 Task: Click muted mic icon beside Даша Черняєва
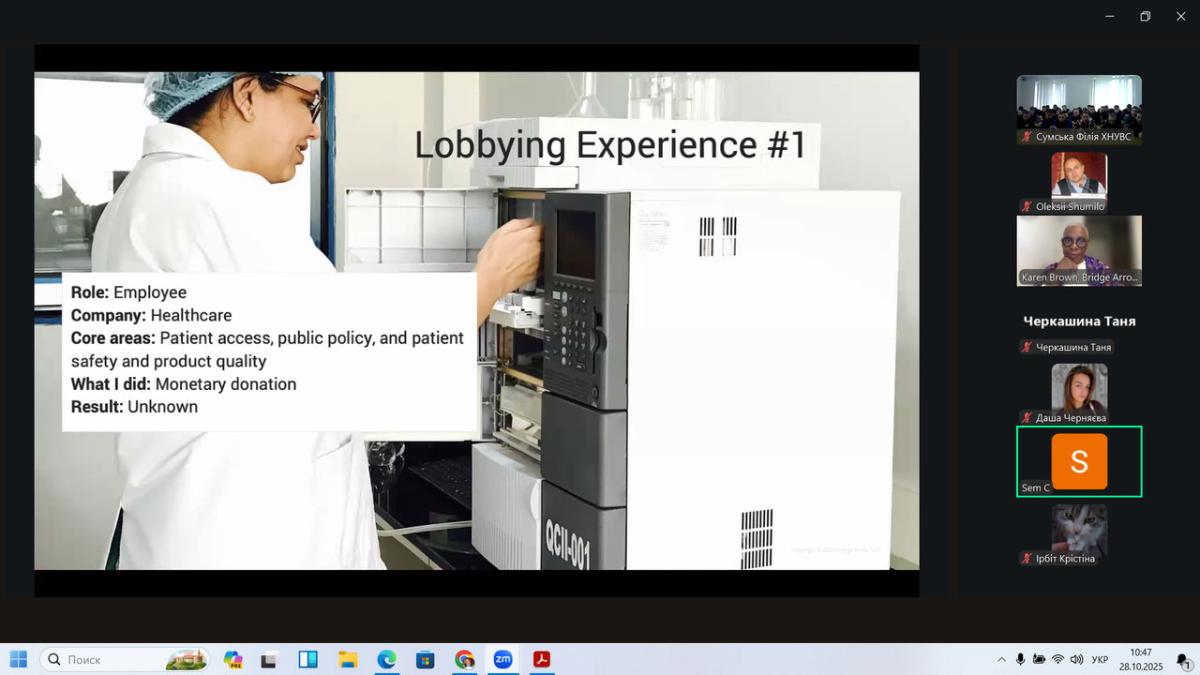pos(1027,418)
